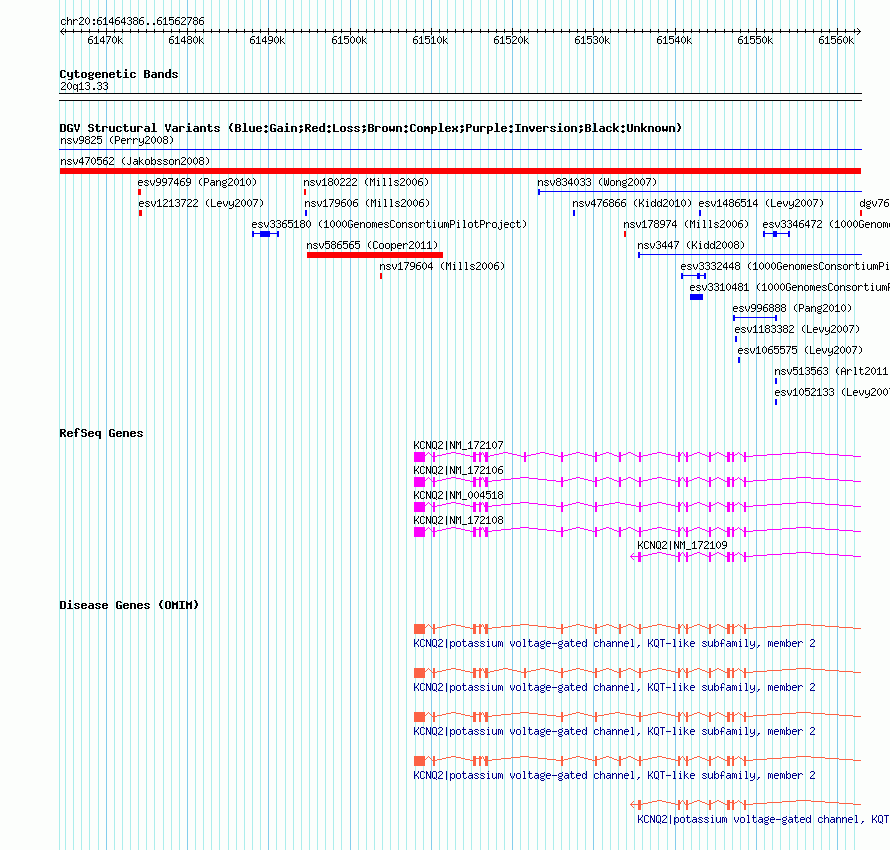Click the 61530k scale label
The height and width of the screenshot is (850, 890).
click(593, 40)
